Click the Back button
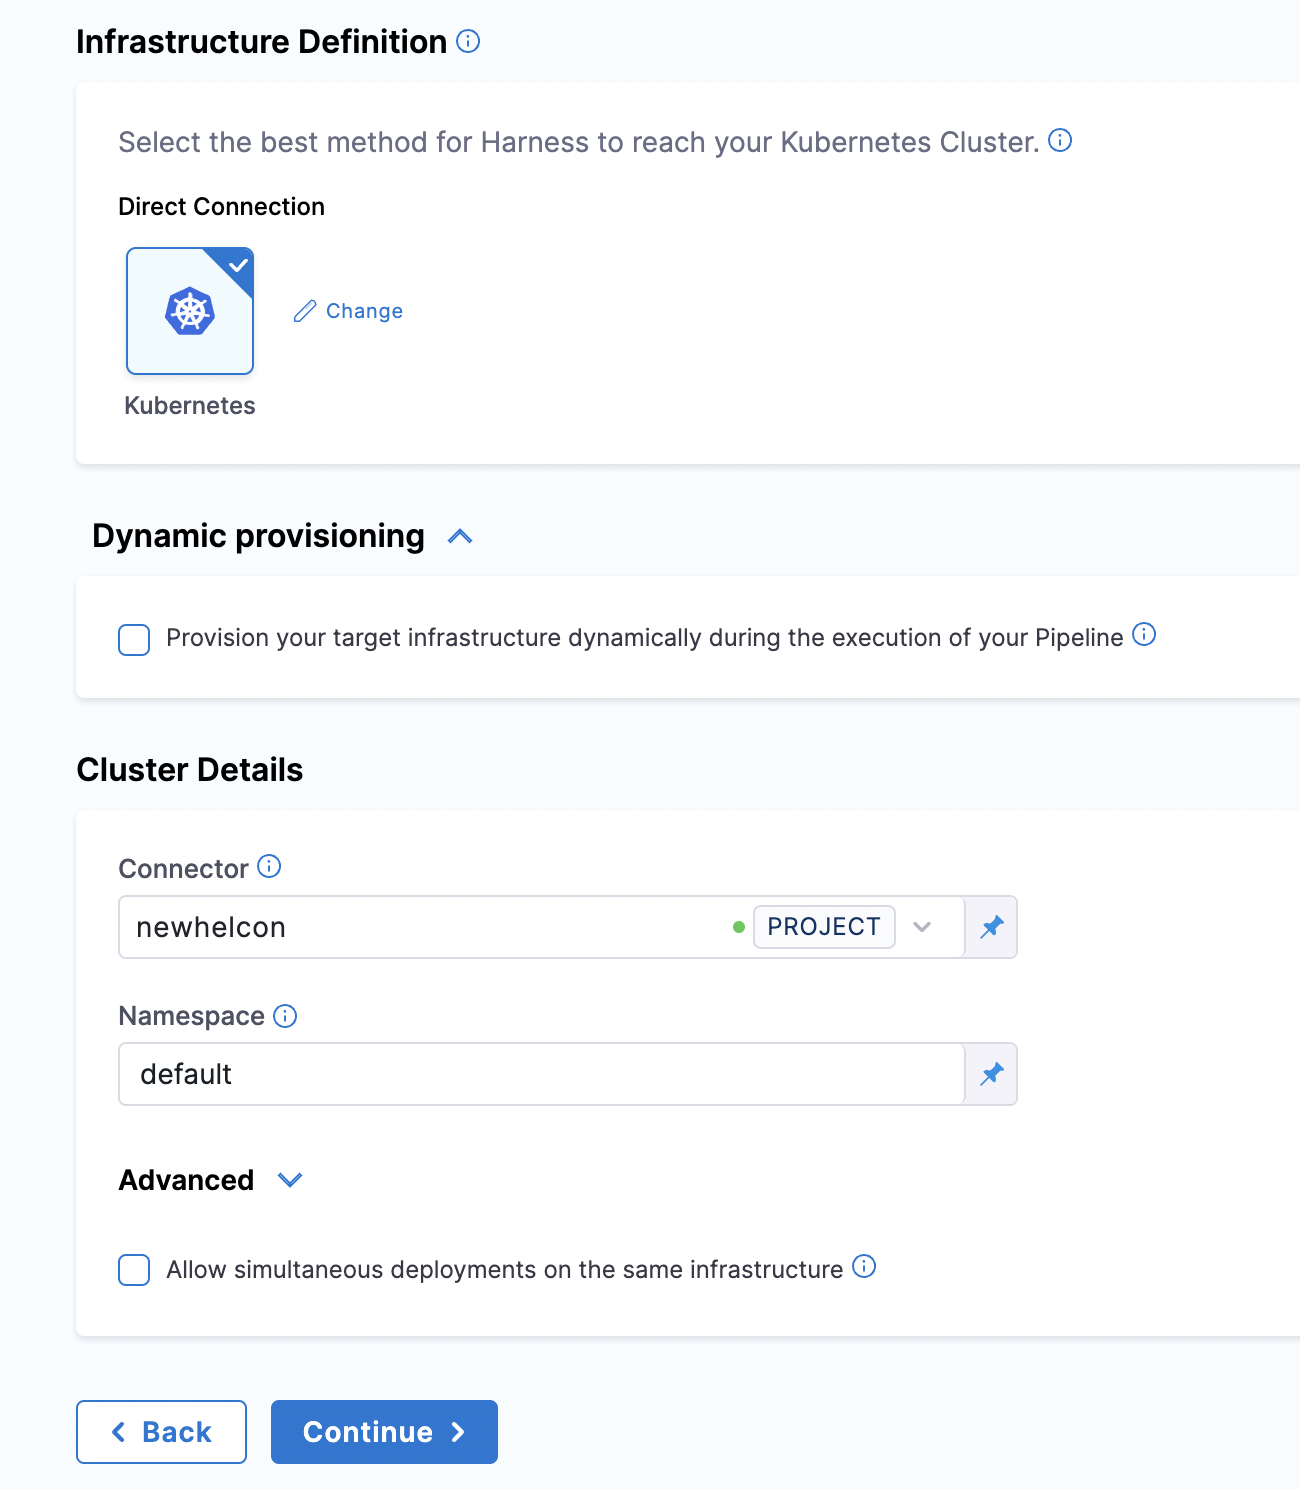 click(x=161, y=1432)
